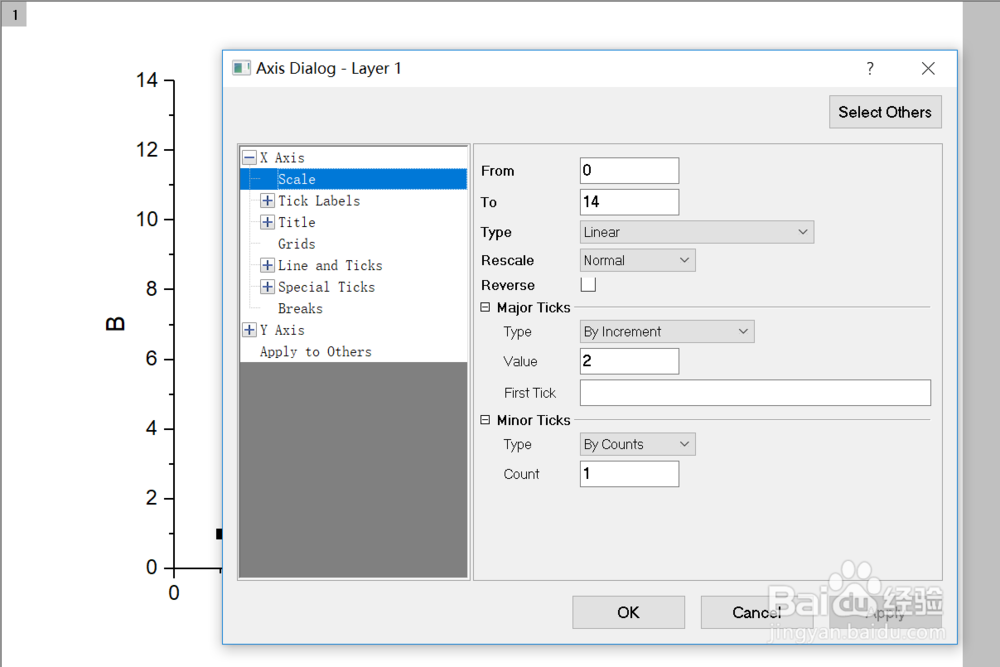This screenshot has height=667, width=1000.
Task: Open Major Ticks Type By Increment dropdown
Action: (666, 332)
